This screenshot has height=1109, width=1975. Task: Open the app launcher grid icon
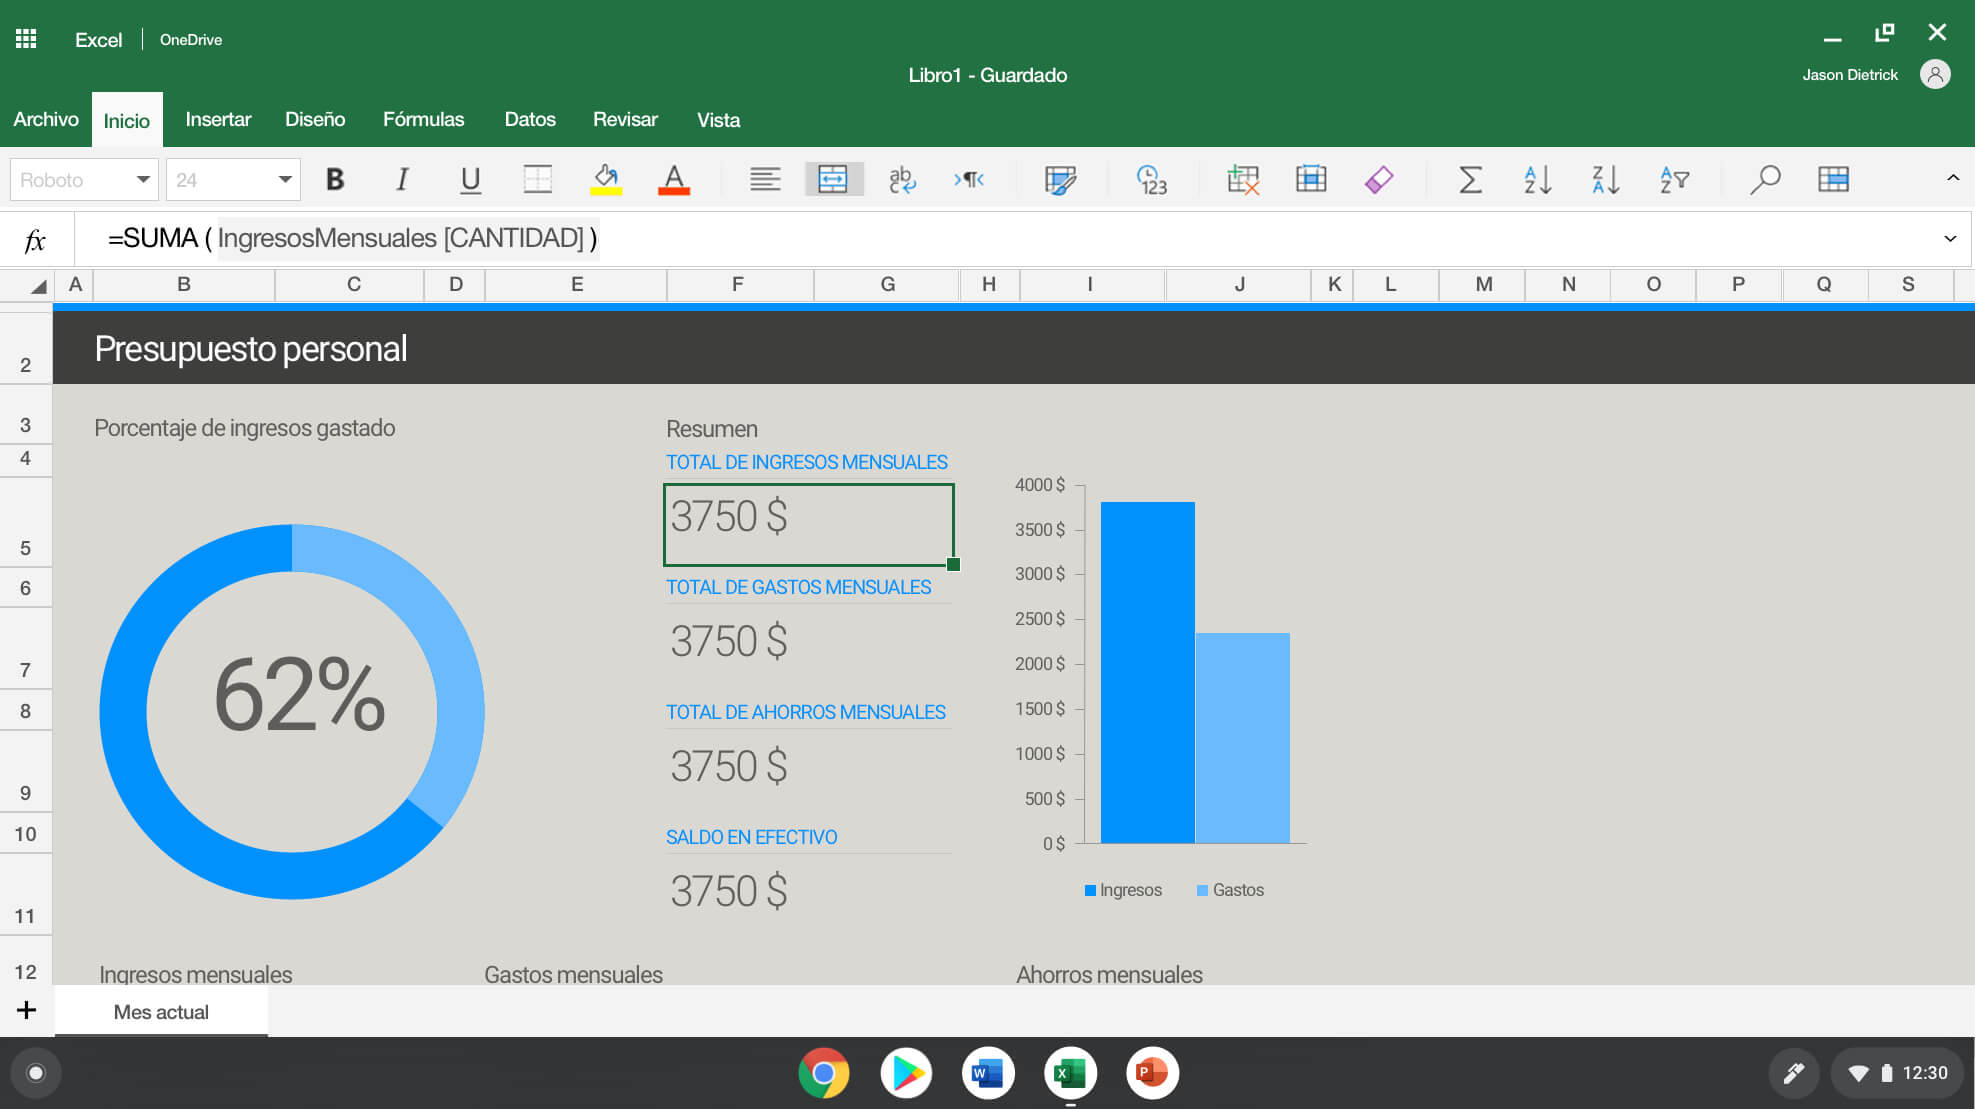(x=26, y=39)
